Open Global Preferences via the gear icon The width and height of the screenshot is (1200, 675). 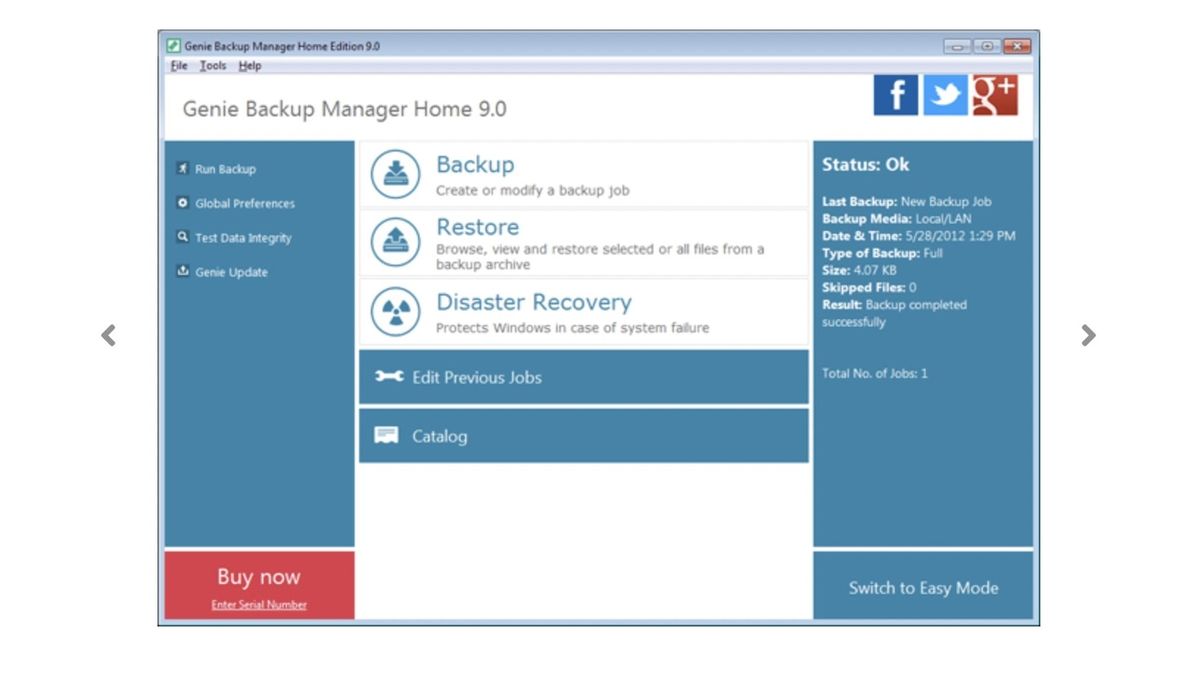tap(182, 203)
